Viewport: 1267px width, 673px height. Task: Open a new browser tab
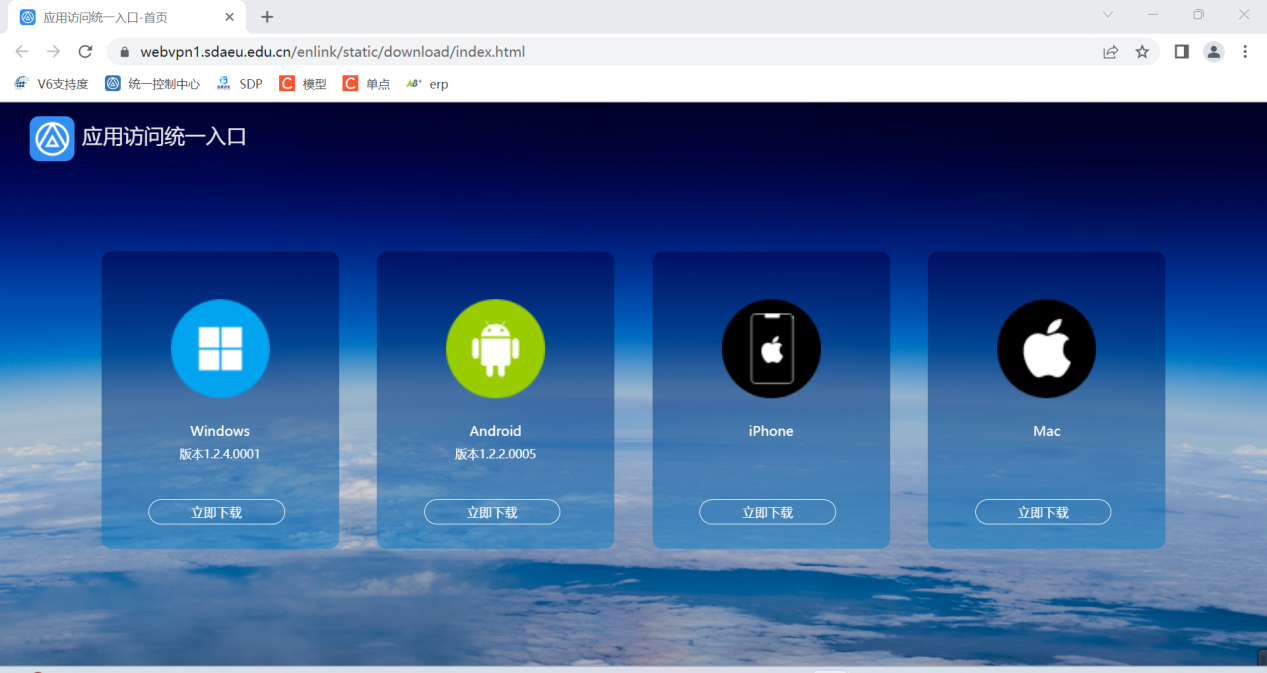[267, 17]
